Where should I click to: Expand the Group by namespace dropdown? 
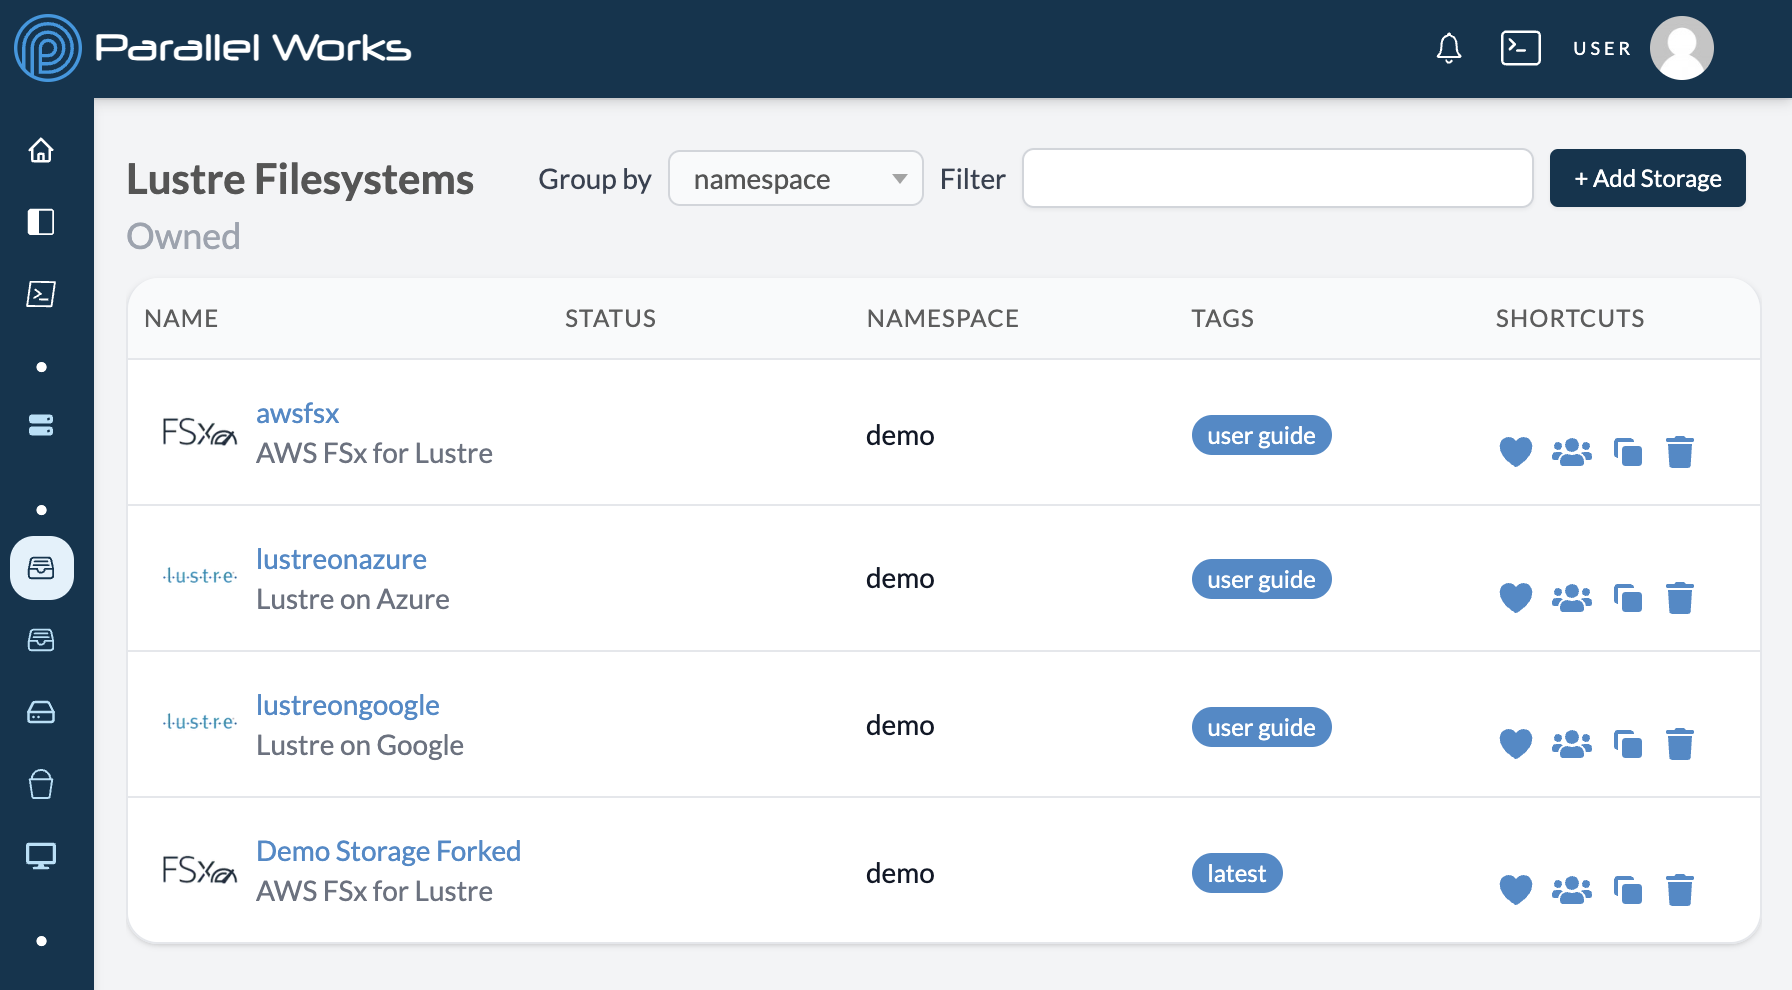point(796,178)
